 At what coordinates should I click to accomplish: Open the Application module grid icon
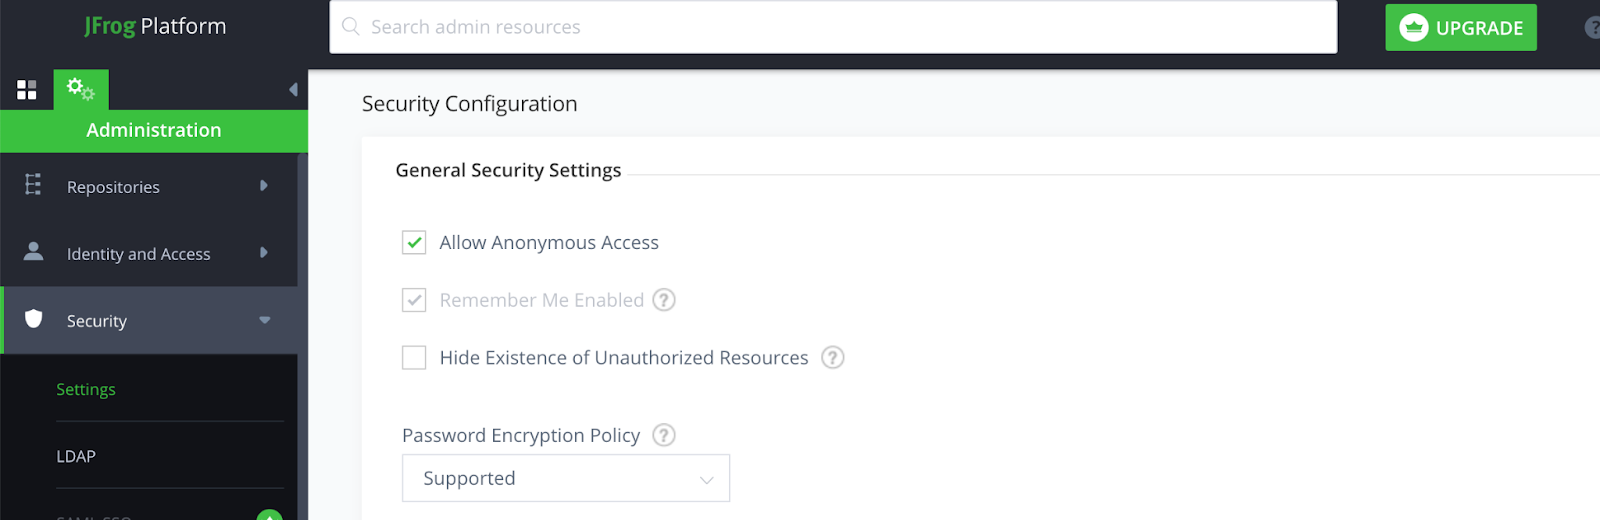pyautogui.click(x=27, y=90)
